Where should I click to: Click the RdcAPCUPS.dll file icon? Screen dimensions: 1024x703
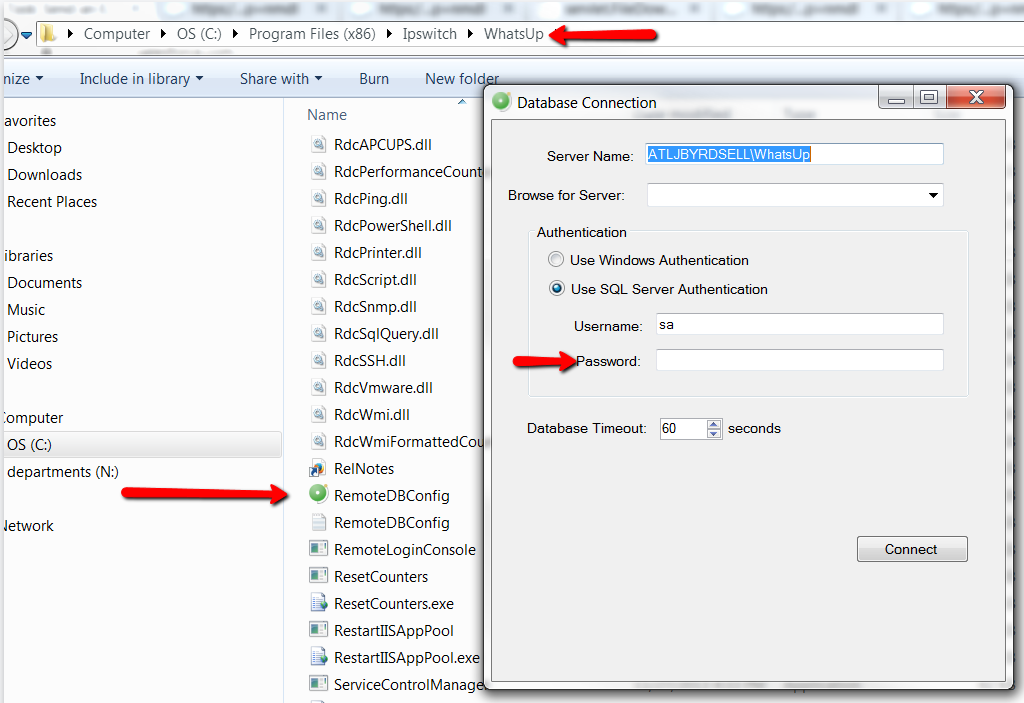click(x=318, y=144)
